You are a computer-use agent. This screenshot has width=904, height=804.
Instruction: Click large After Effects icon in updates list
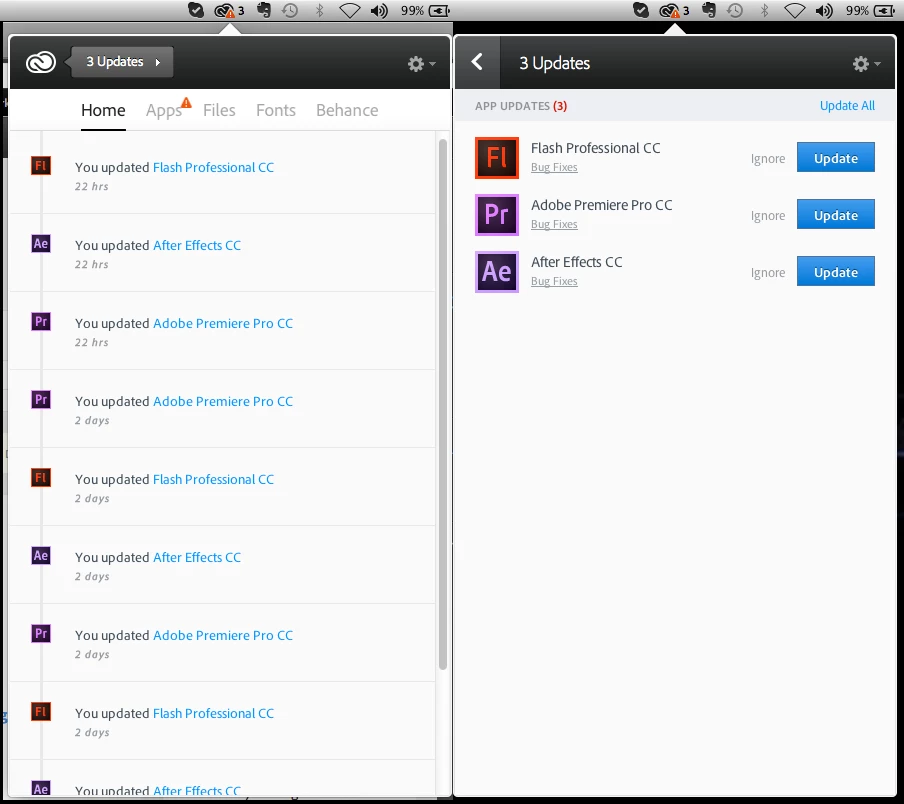pyautogui.click(x=497, y=272)
